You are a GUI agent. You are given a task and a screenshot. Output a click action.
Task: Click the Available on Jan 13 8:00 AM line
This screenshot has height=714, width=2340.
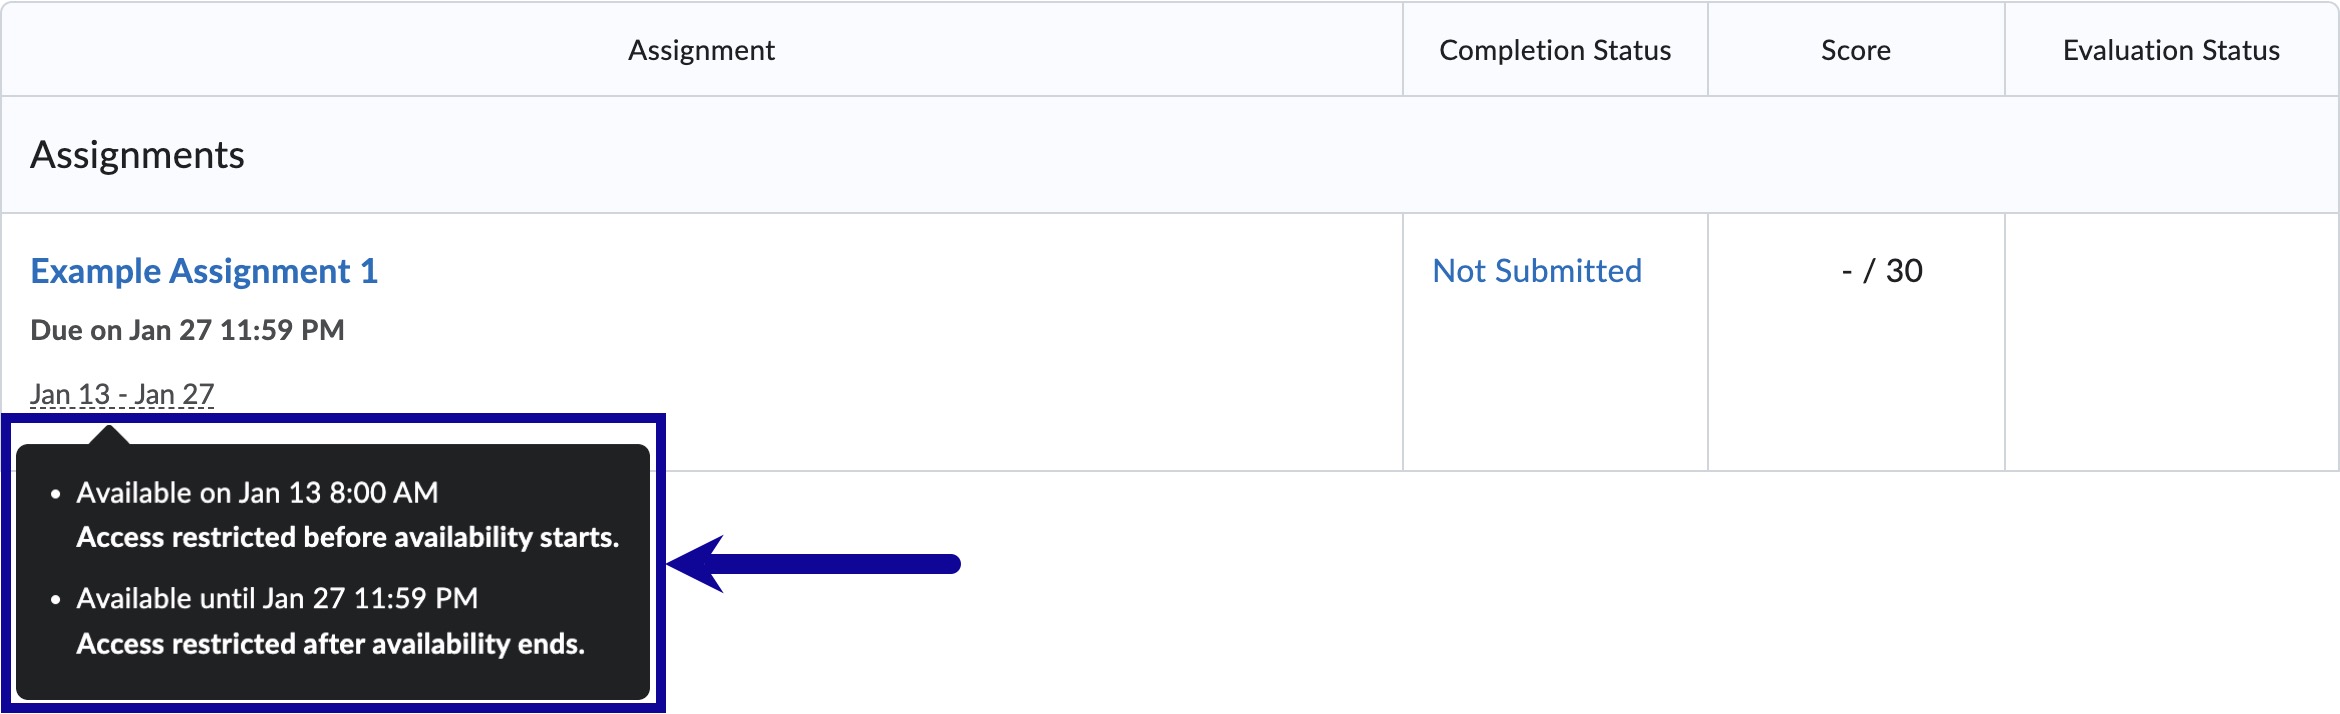tap(257, 493)
